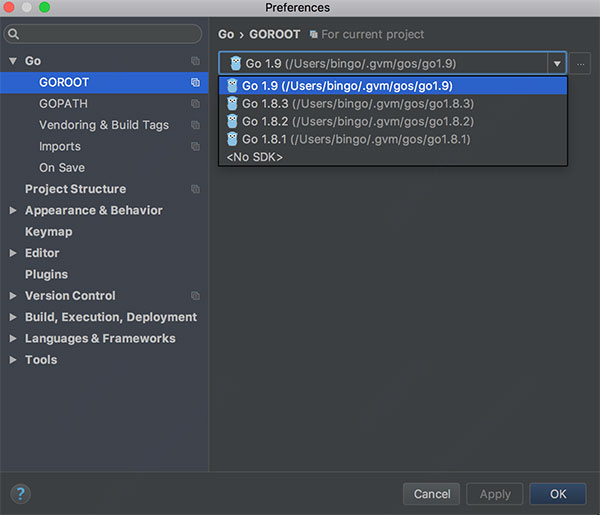Screen dimensions: 600x515
Task: Collapse the Go settings section
Action: (13, 61)
